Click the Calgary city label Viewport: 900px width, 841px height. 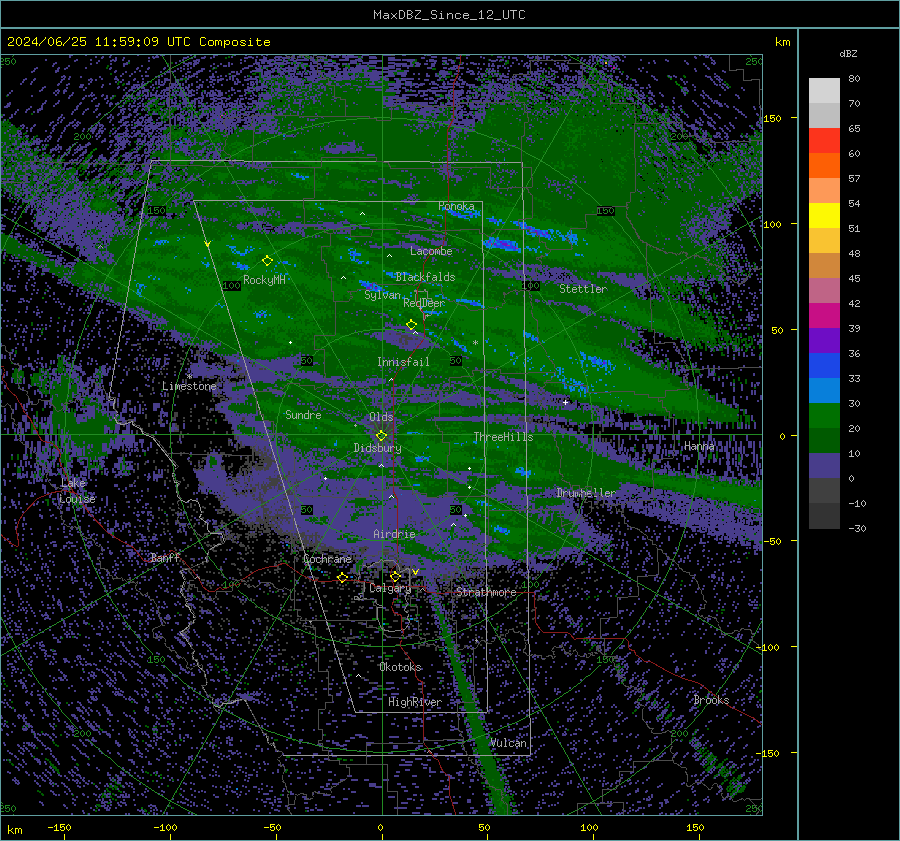click(x=390, y=588)
